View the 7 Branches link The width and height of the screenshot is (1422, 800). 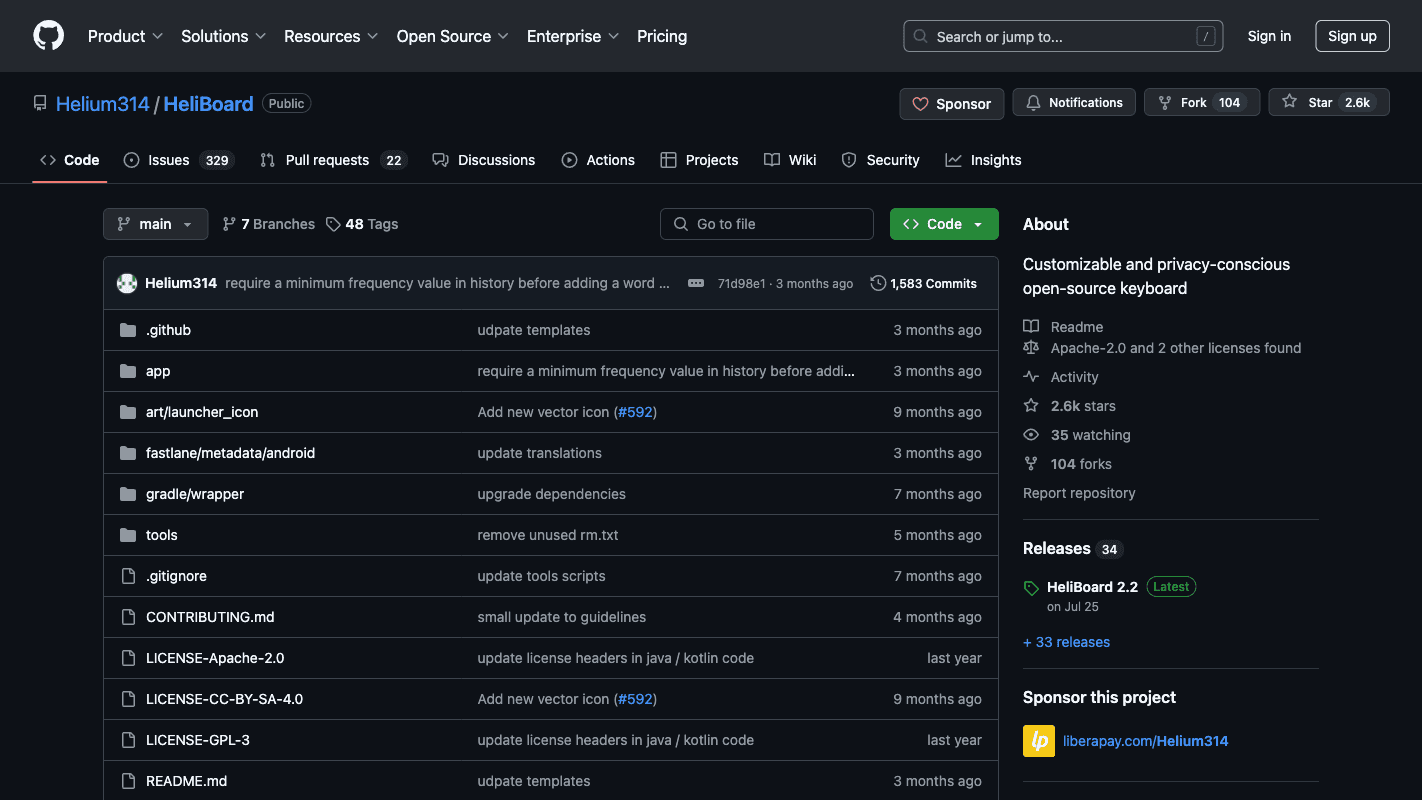tap(268, 224)
